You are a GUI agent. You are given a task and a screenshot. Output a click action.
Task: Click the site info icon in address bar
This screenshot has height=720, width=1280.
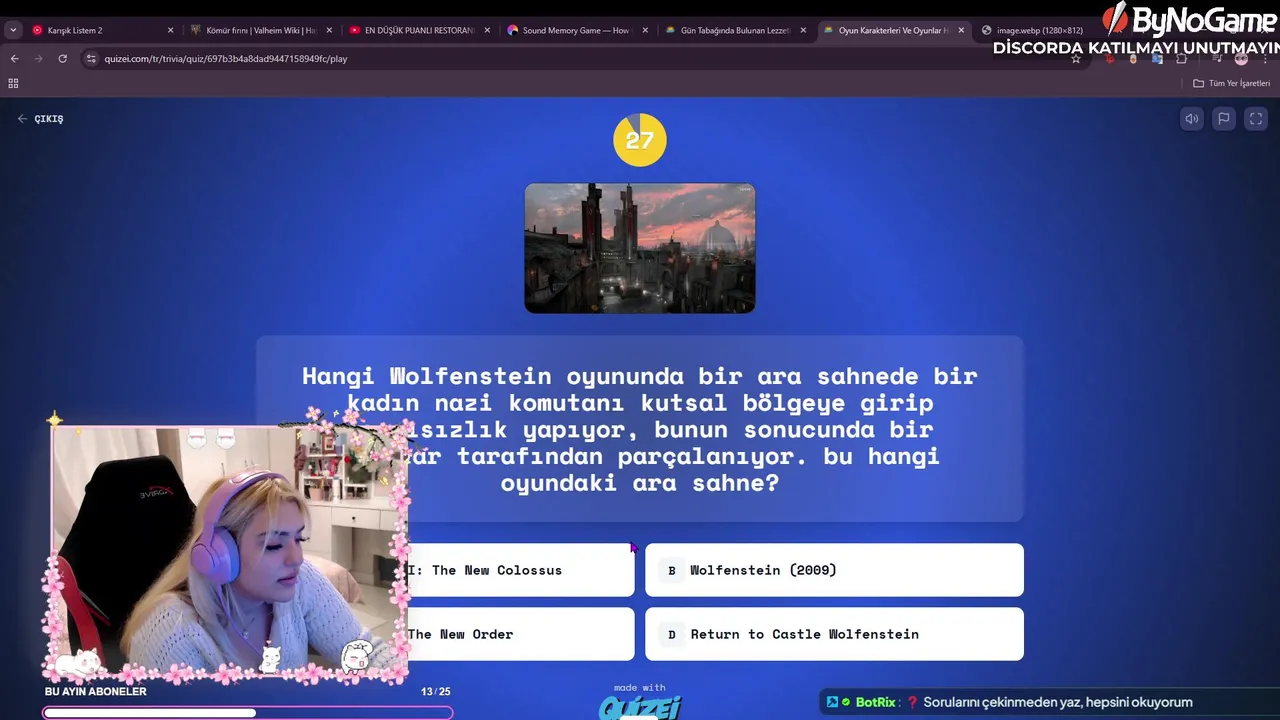click(x=91, y=59)
